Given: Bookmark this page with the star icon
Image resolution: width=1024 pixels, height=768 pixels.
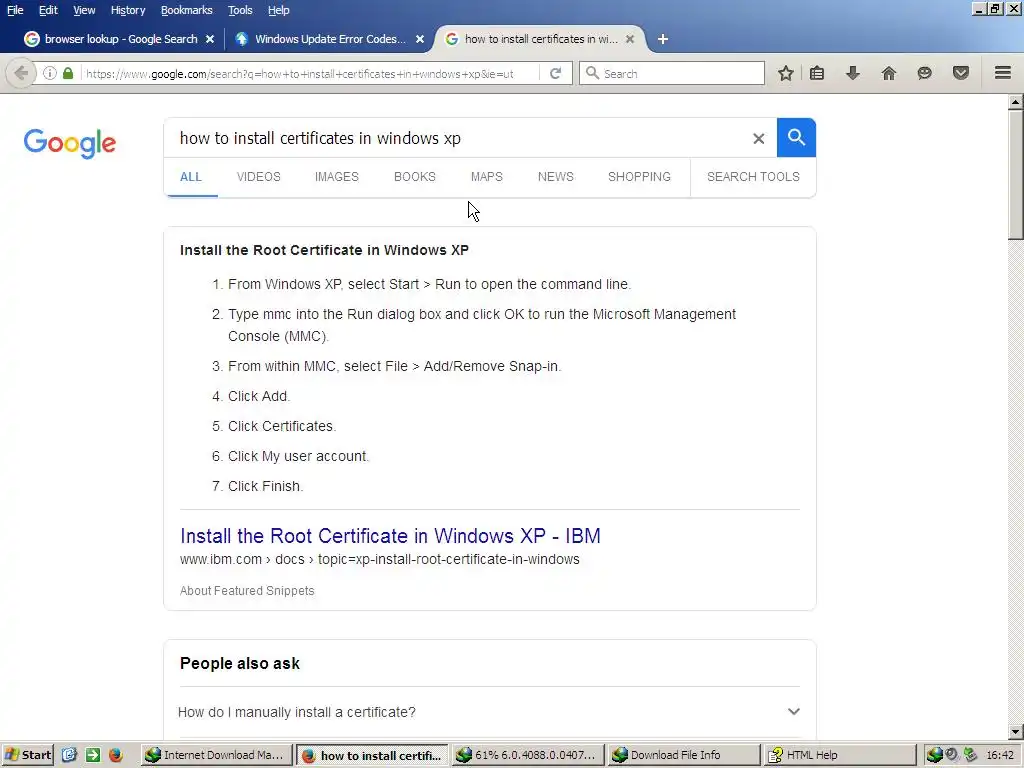Looking at the screenshot, I should click(x=786, y=73).
